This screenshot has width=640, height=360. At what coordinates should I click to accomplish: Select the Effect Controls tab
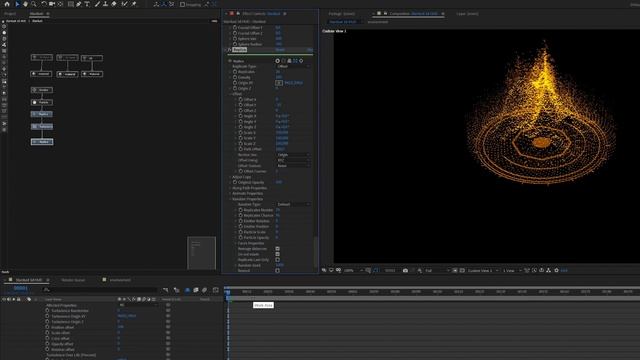(x=261, y=13)
